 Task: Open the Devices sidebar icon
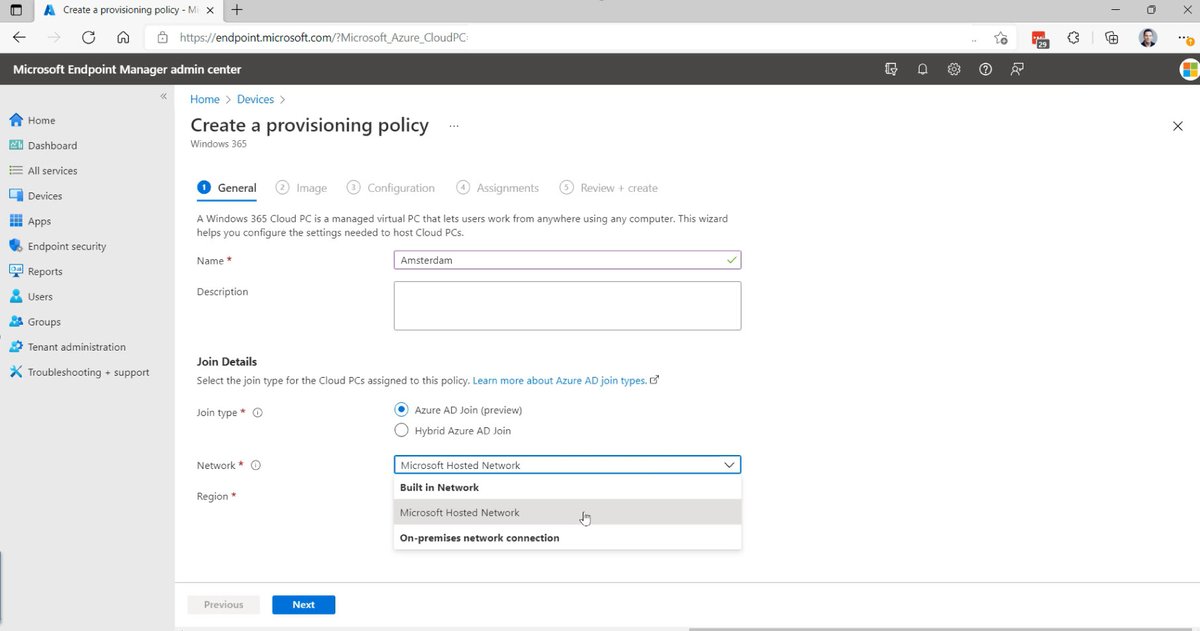(16, 196)
